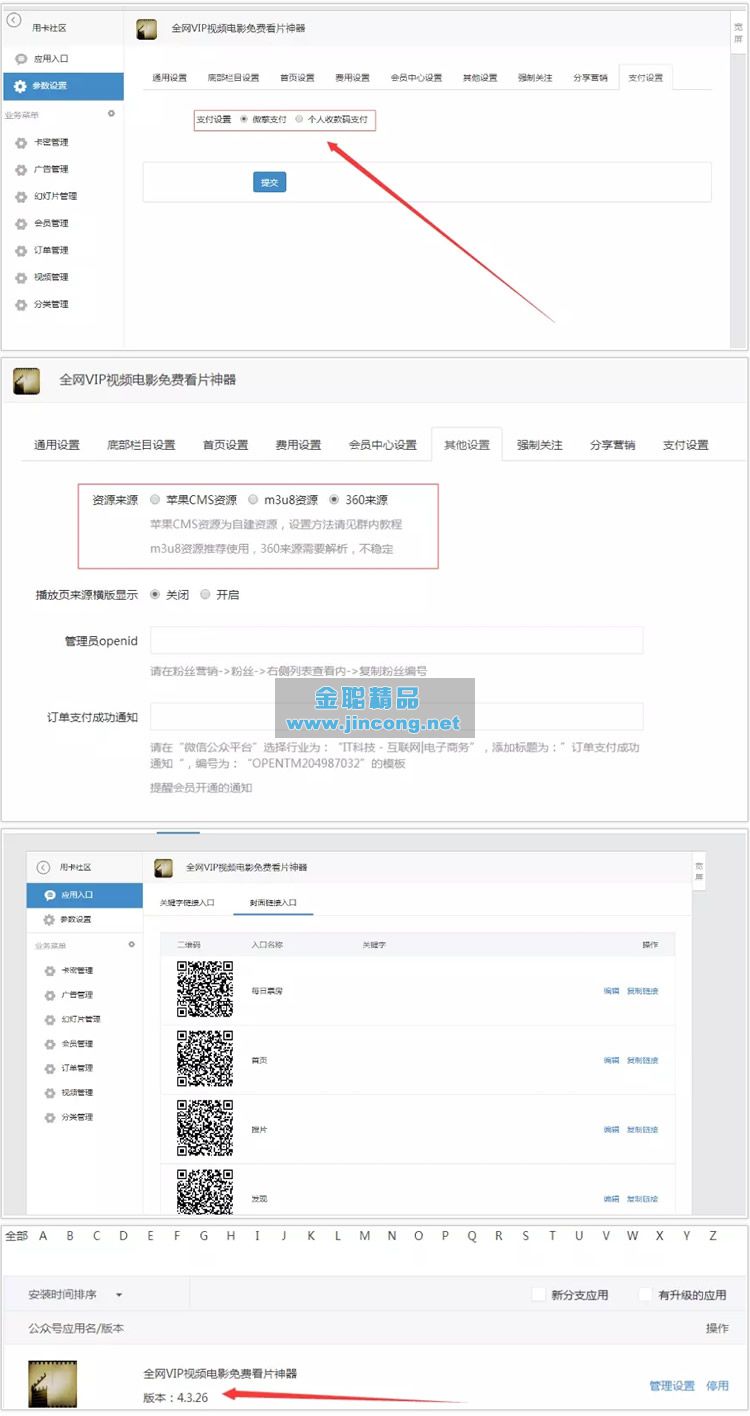Click the back arrow icon in the QR-code entry window
The width and height of the screenshot is (750, 1416).
tap(43, 868)
